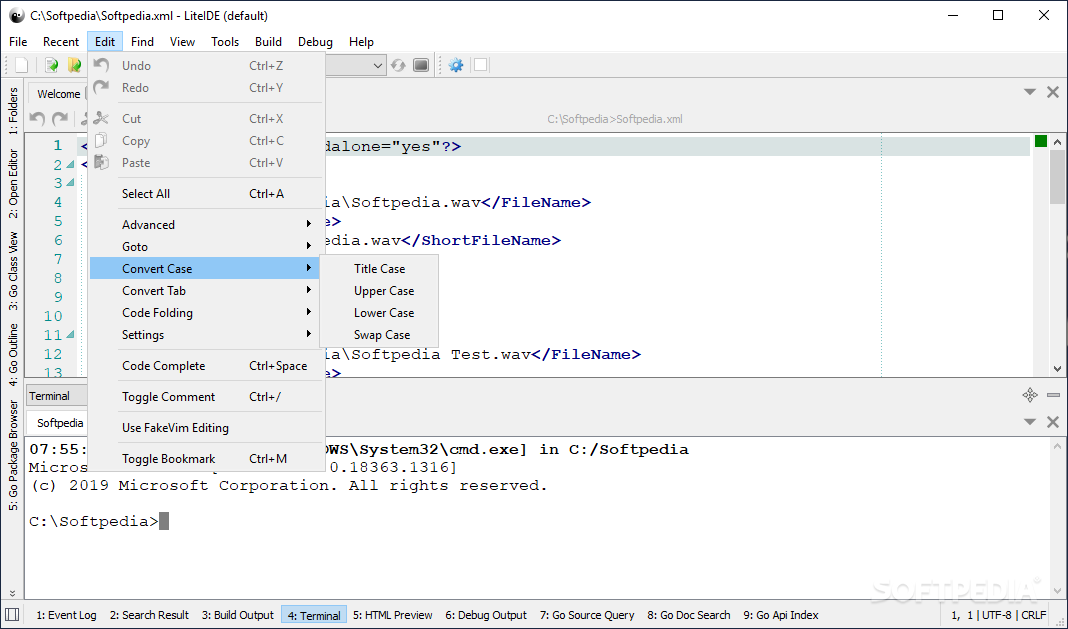Open editor tab list dropdown arrow
Image resolution: width=1068 pixels, height=629 pixels.
pos(1030,92)
